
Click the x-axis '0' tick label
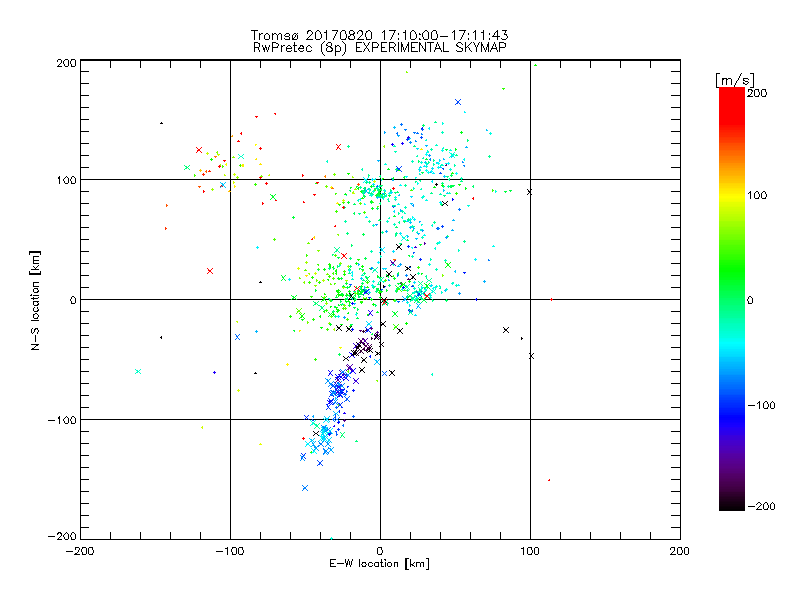pyautogui.click(x=380, y=551)
